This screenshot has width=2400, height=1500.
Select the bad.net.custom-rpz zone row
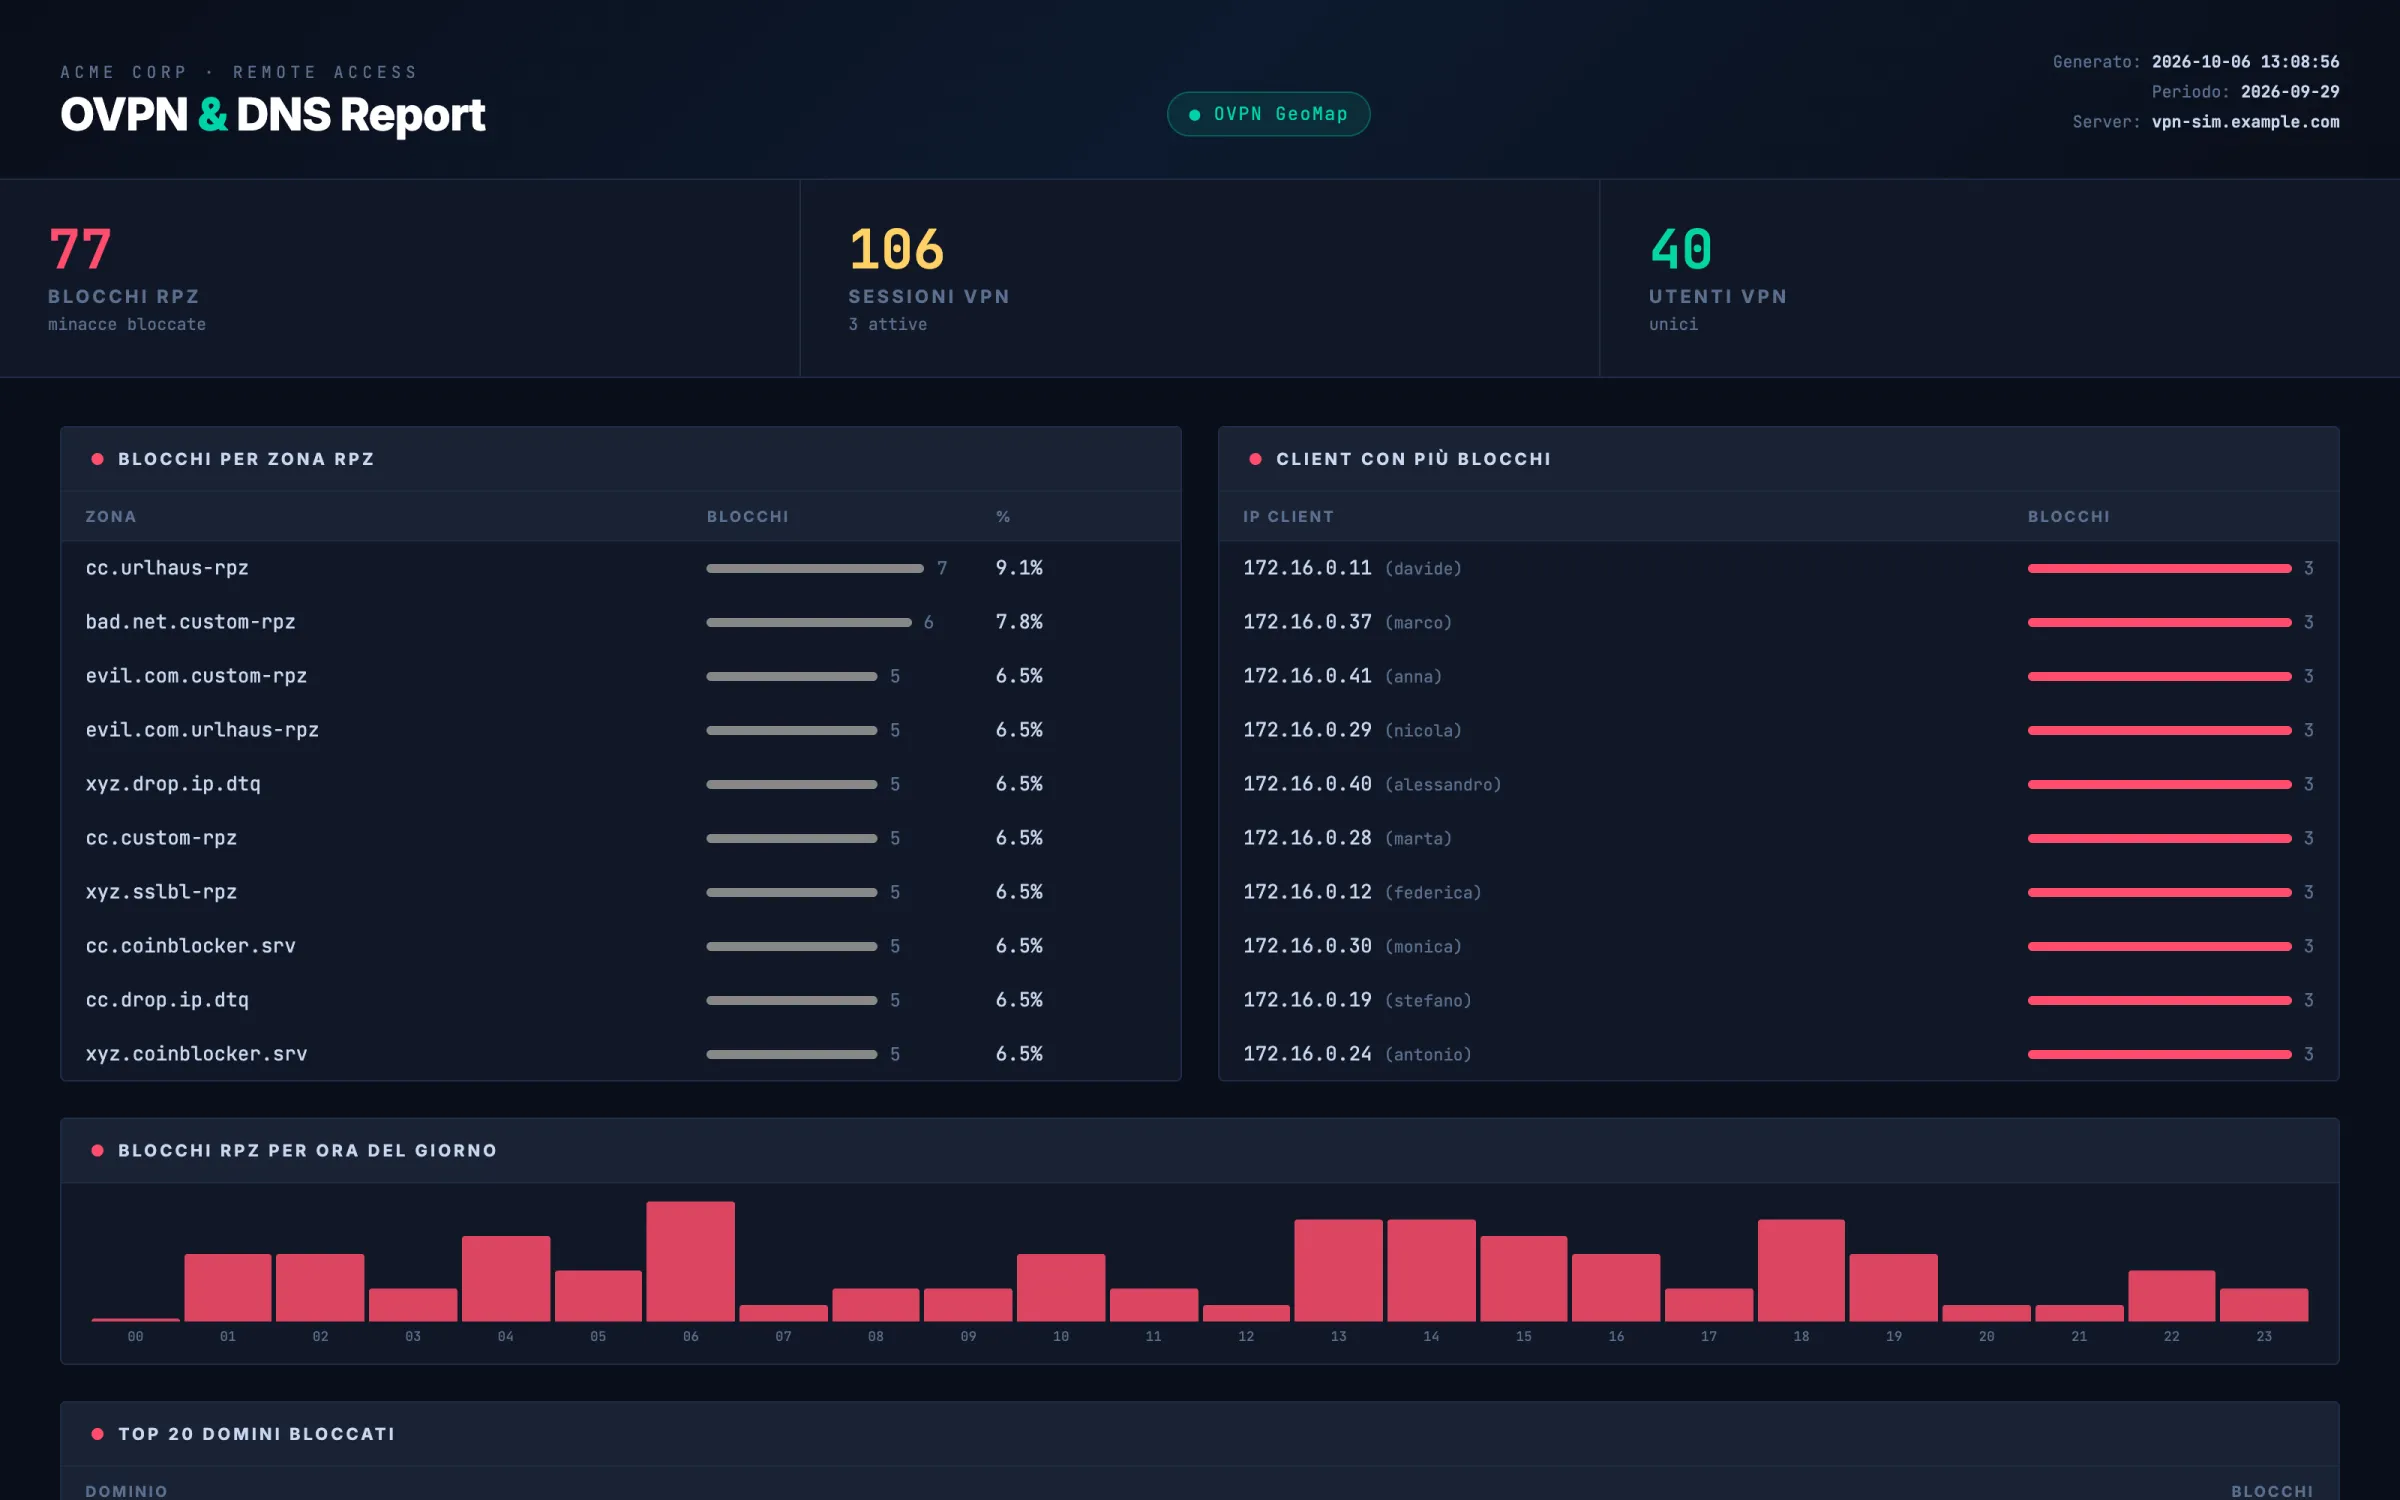tap(621, 622)
